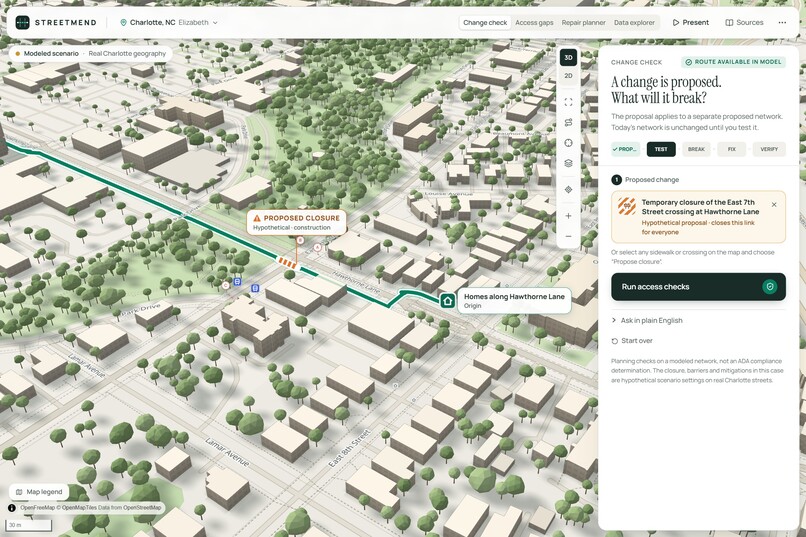Viewport: 806px width, 537px height.
Task: Open the Repair planner tab
Action: [583, 23]
